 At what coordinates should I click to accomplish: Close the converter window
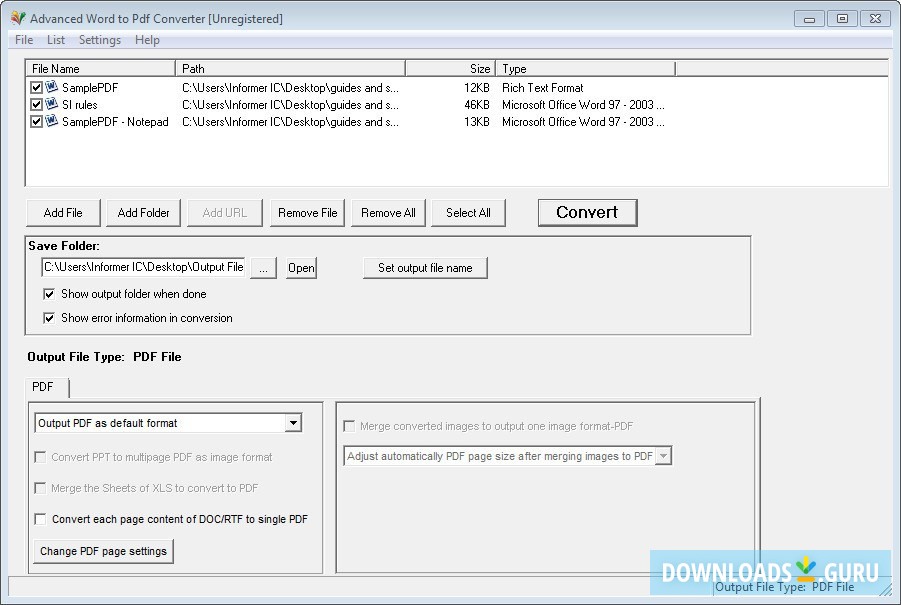[875, 19]
